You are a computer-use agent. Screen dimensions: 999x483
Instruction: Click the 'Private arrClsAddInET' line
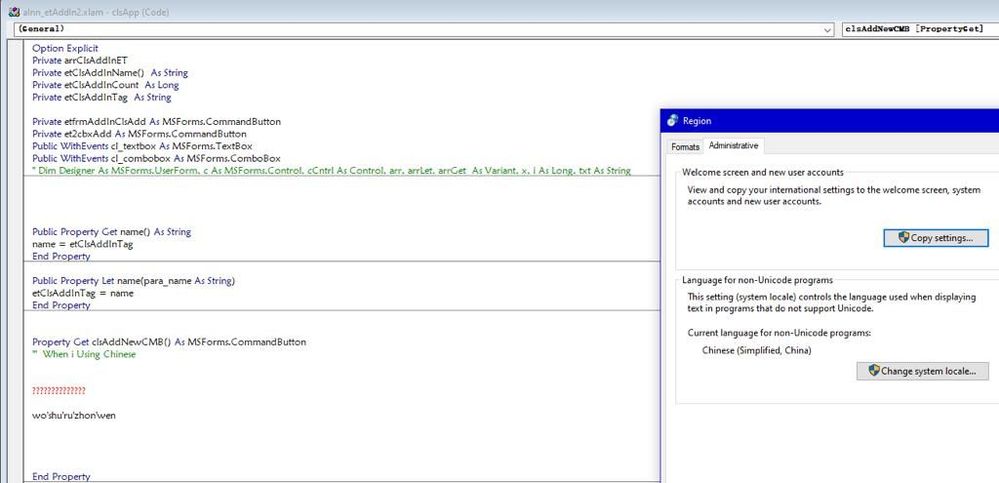pos(80,61)
